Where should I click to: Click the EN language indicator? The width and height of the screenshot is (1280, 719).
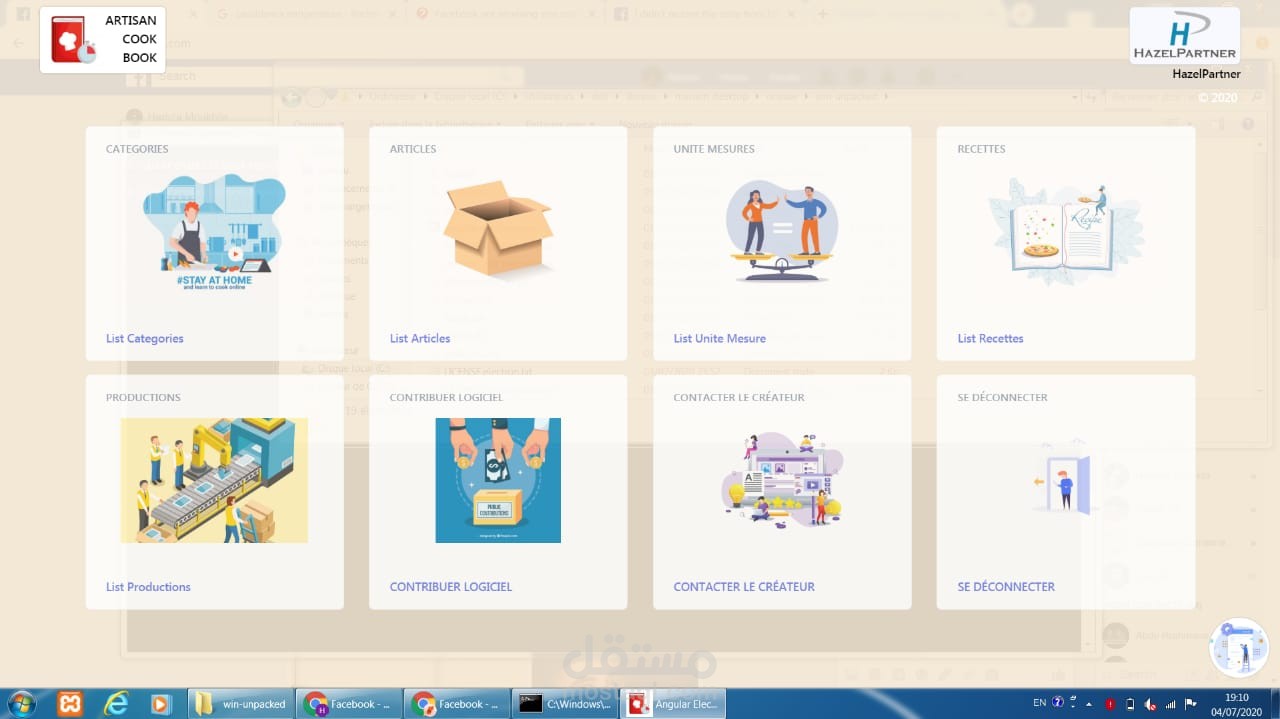(1039, 703)
